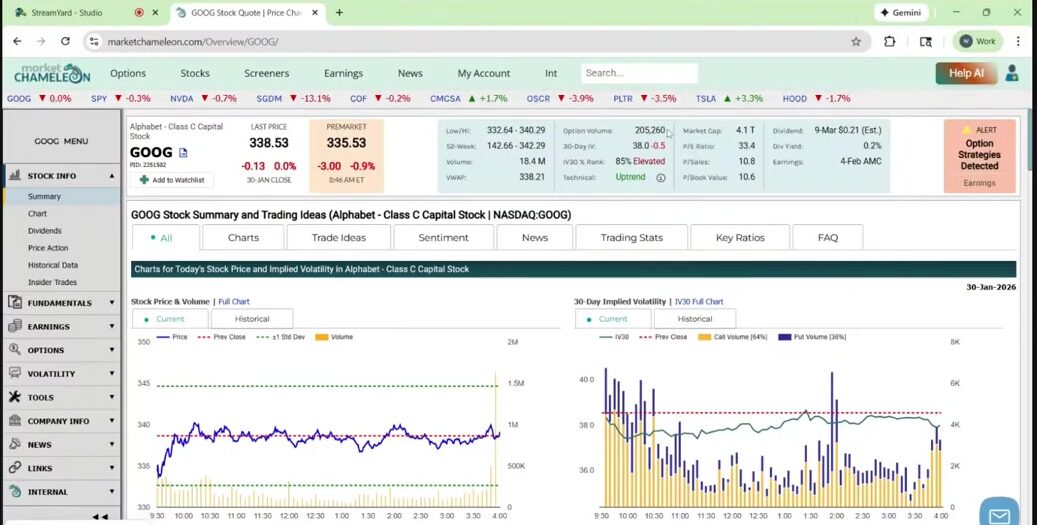Select Current under 30-Day Implied Volatility
Screen dimensions: 1037x525
tap(613, 319)
